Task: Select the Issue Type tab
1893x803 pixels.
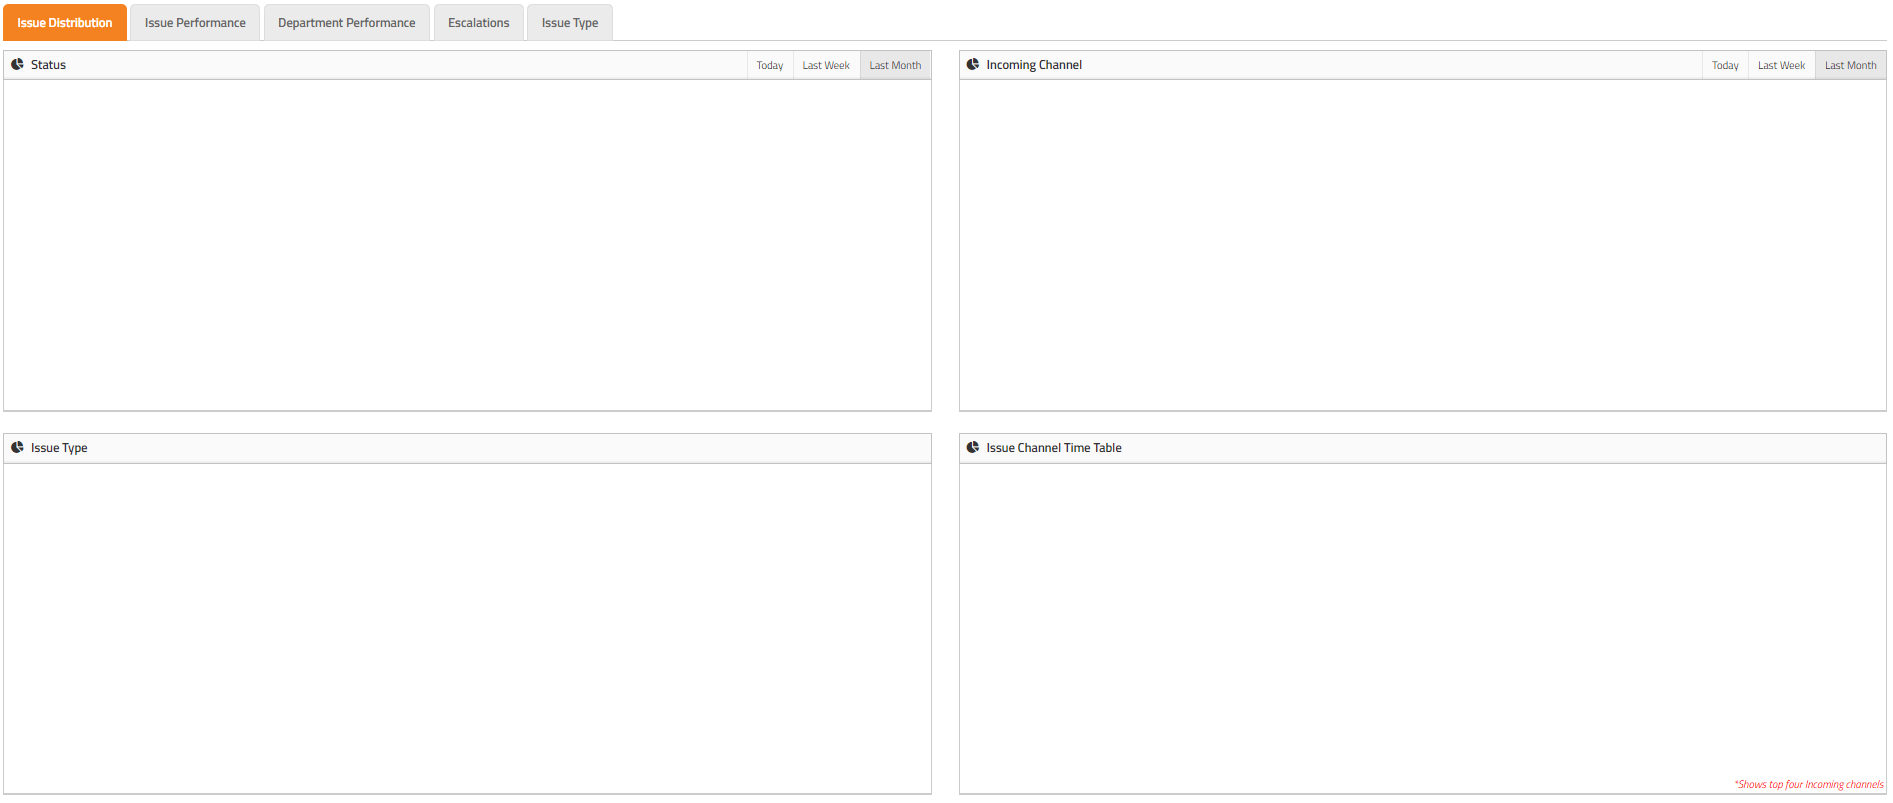Action: [x=570, y=23]
